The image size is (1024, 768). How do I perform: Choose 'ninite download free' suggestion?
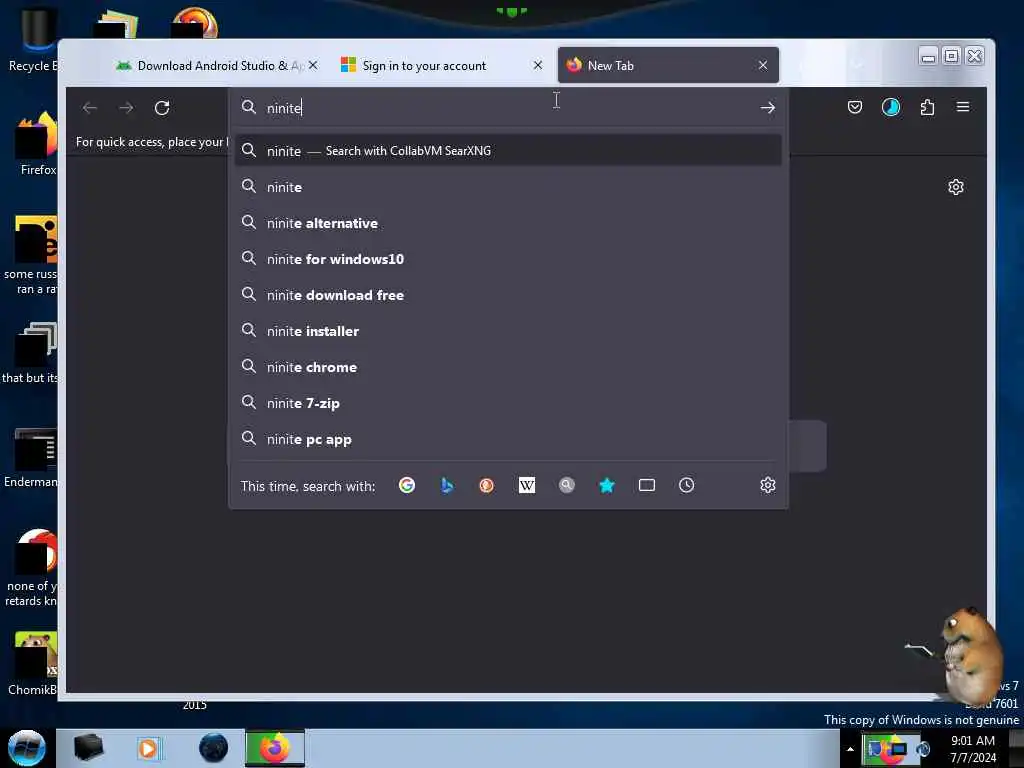pyautogui.click(x=508, y=295)
